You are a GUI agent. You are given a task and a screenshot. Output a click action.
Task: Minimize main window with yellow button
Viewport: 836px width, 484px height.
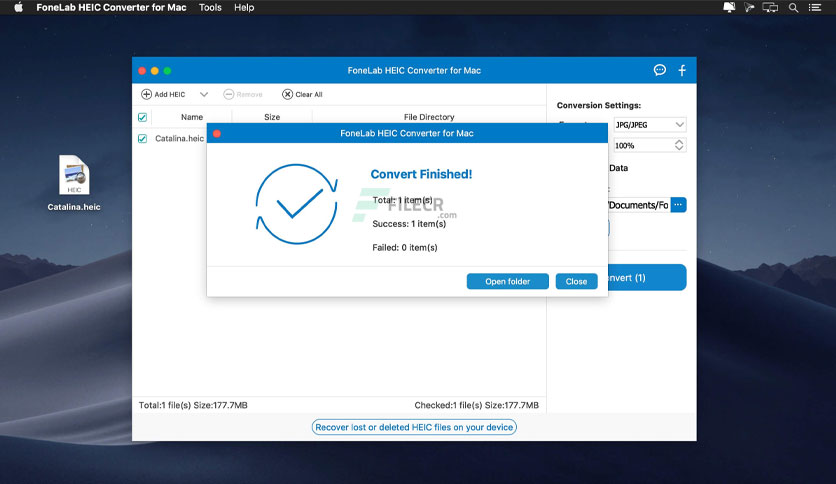click(155, 71)
